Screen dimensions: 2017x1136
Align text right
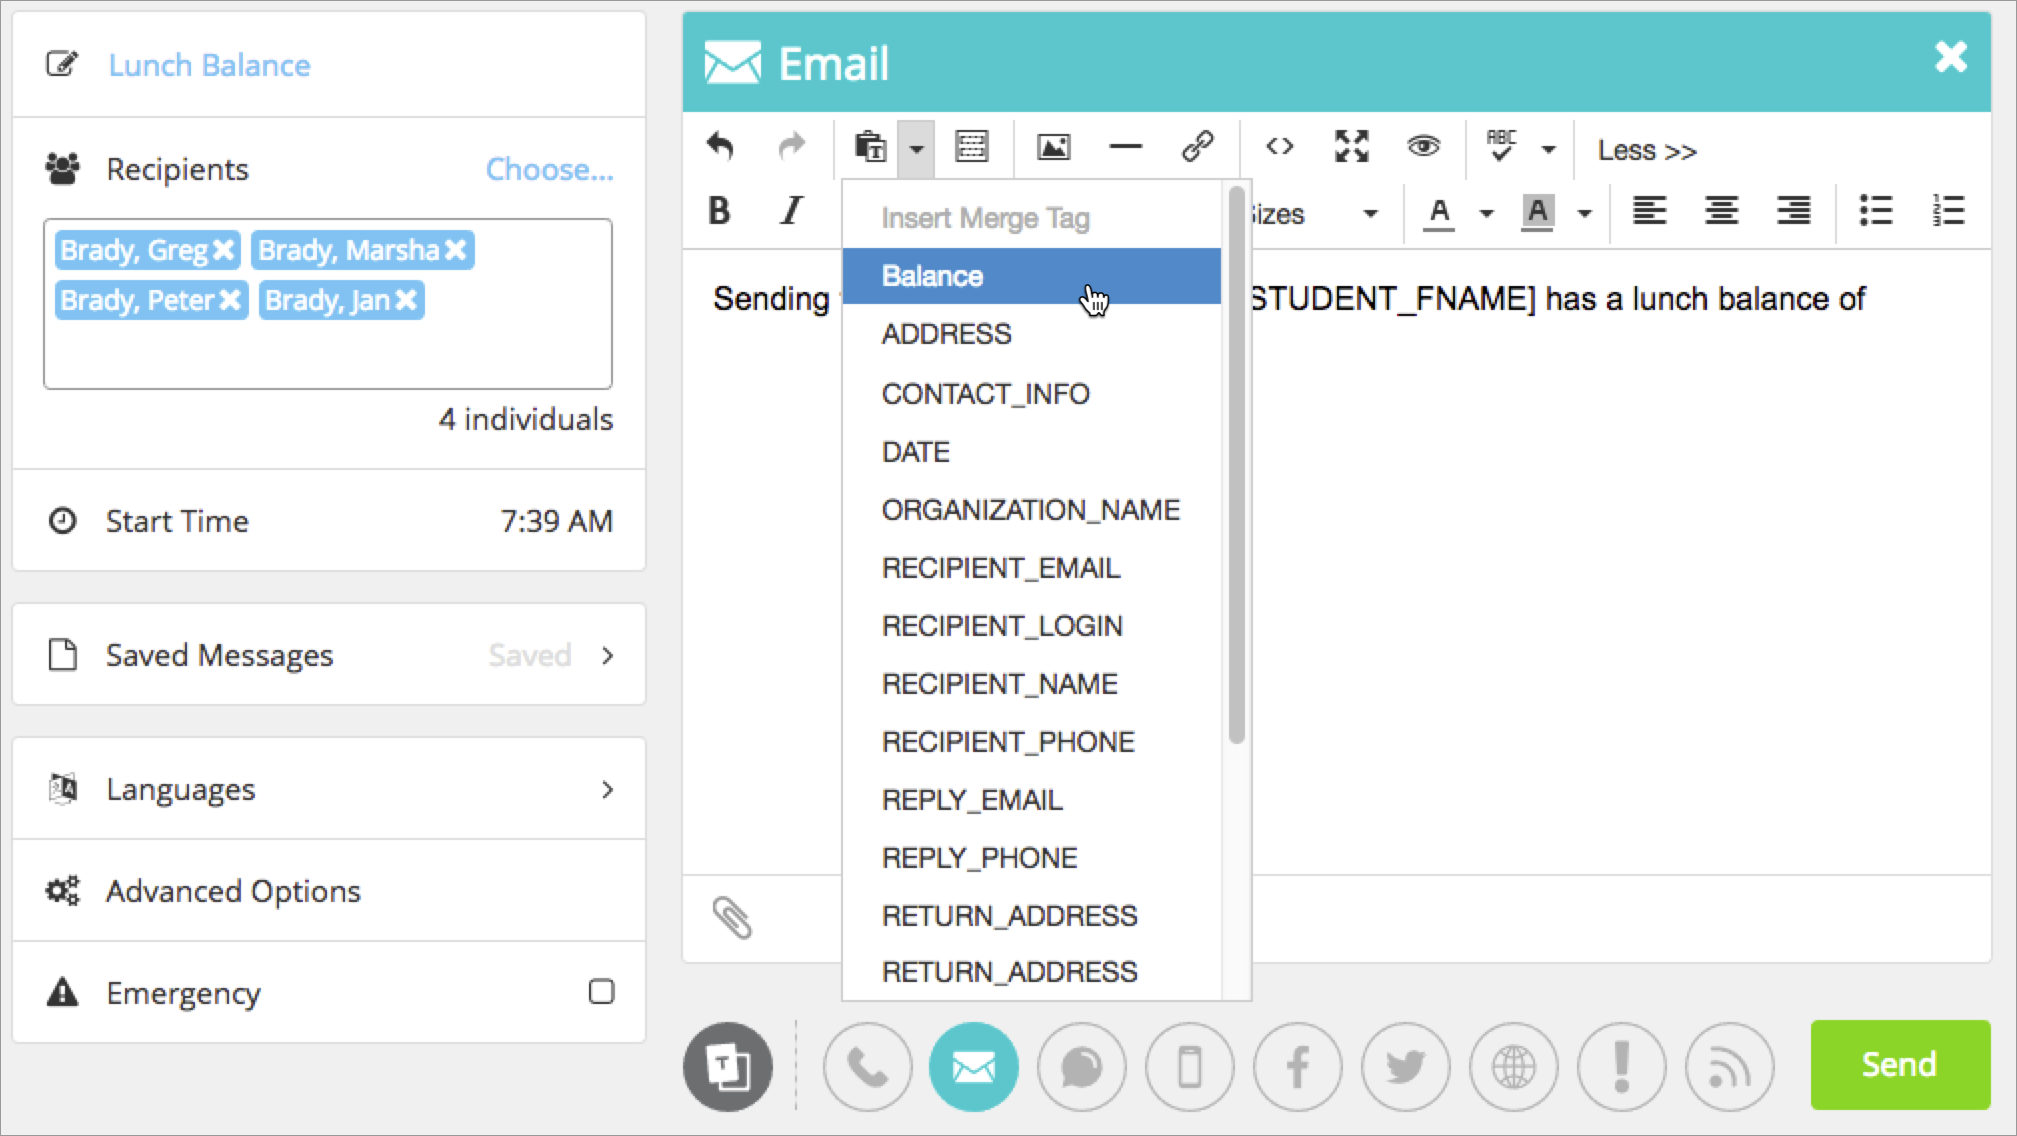pyautogui.click(x=1793, y=211)
